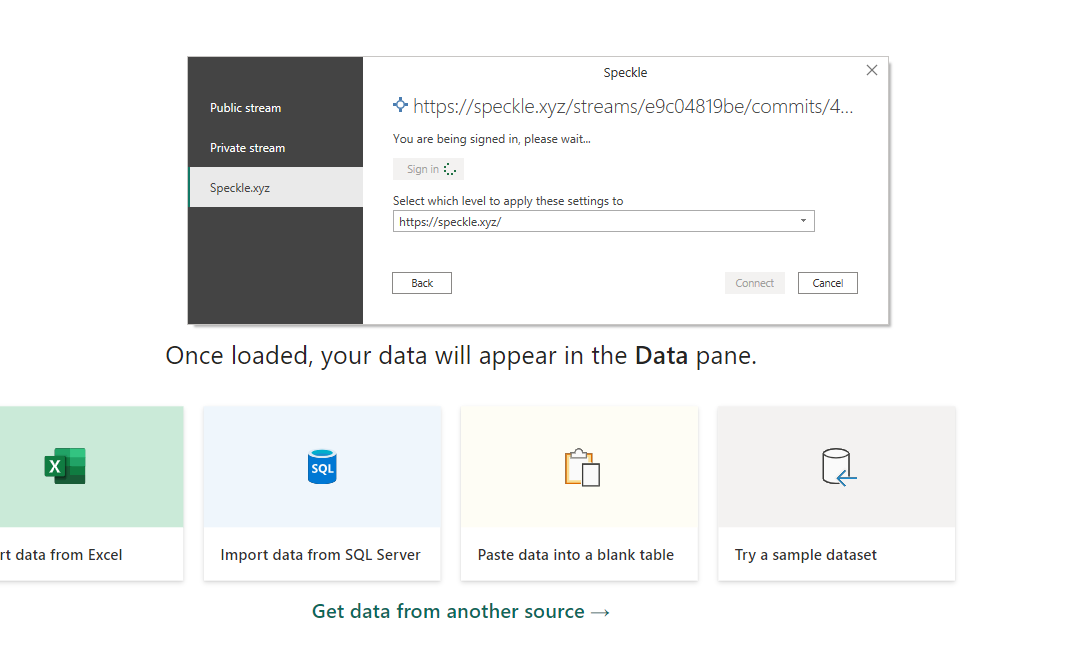Click the data from Excel card label
This screenshot has height=663, width=1083.
coord(61,555)
